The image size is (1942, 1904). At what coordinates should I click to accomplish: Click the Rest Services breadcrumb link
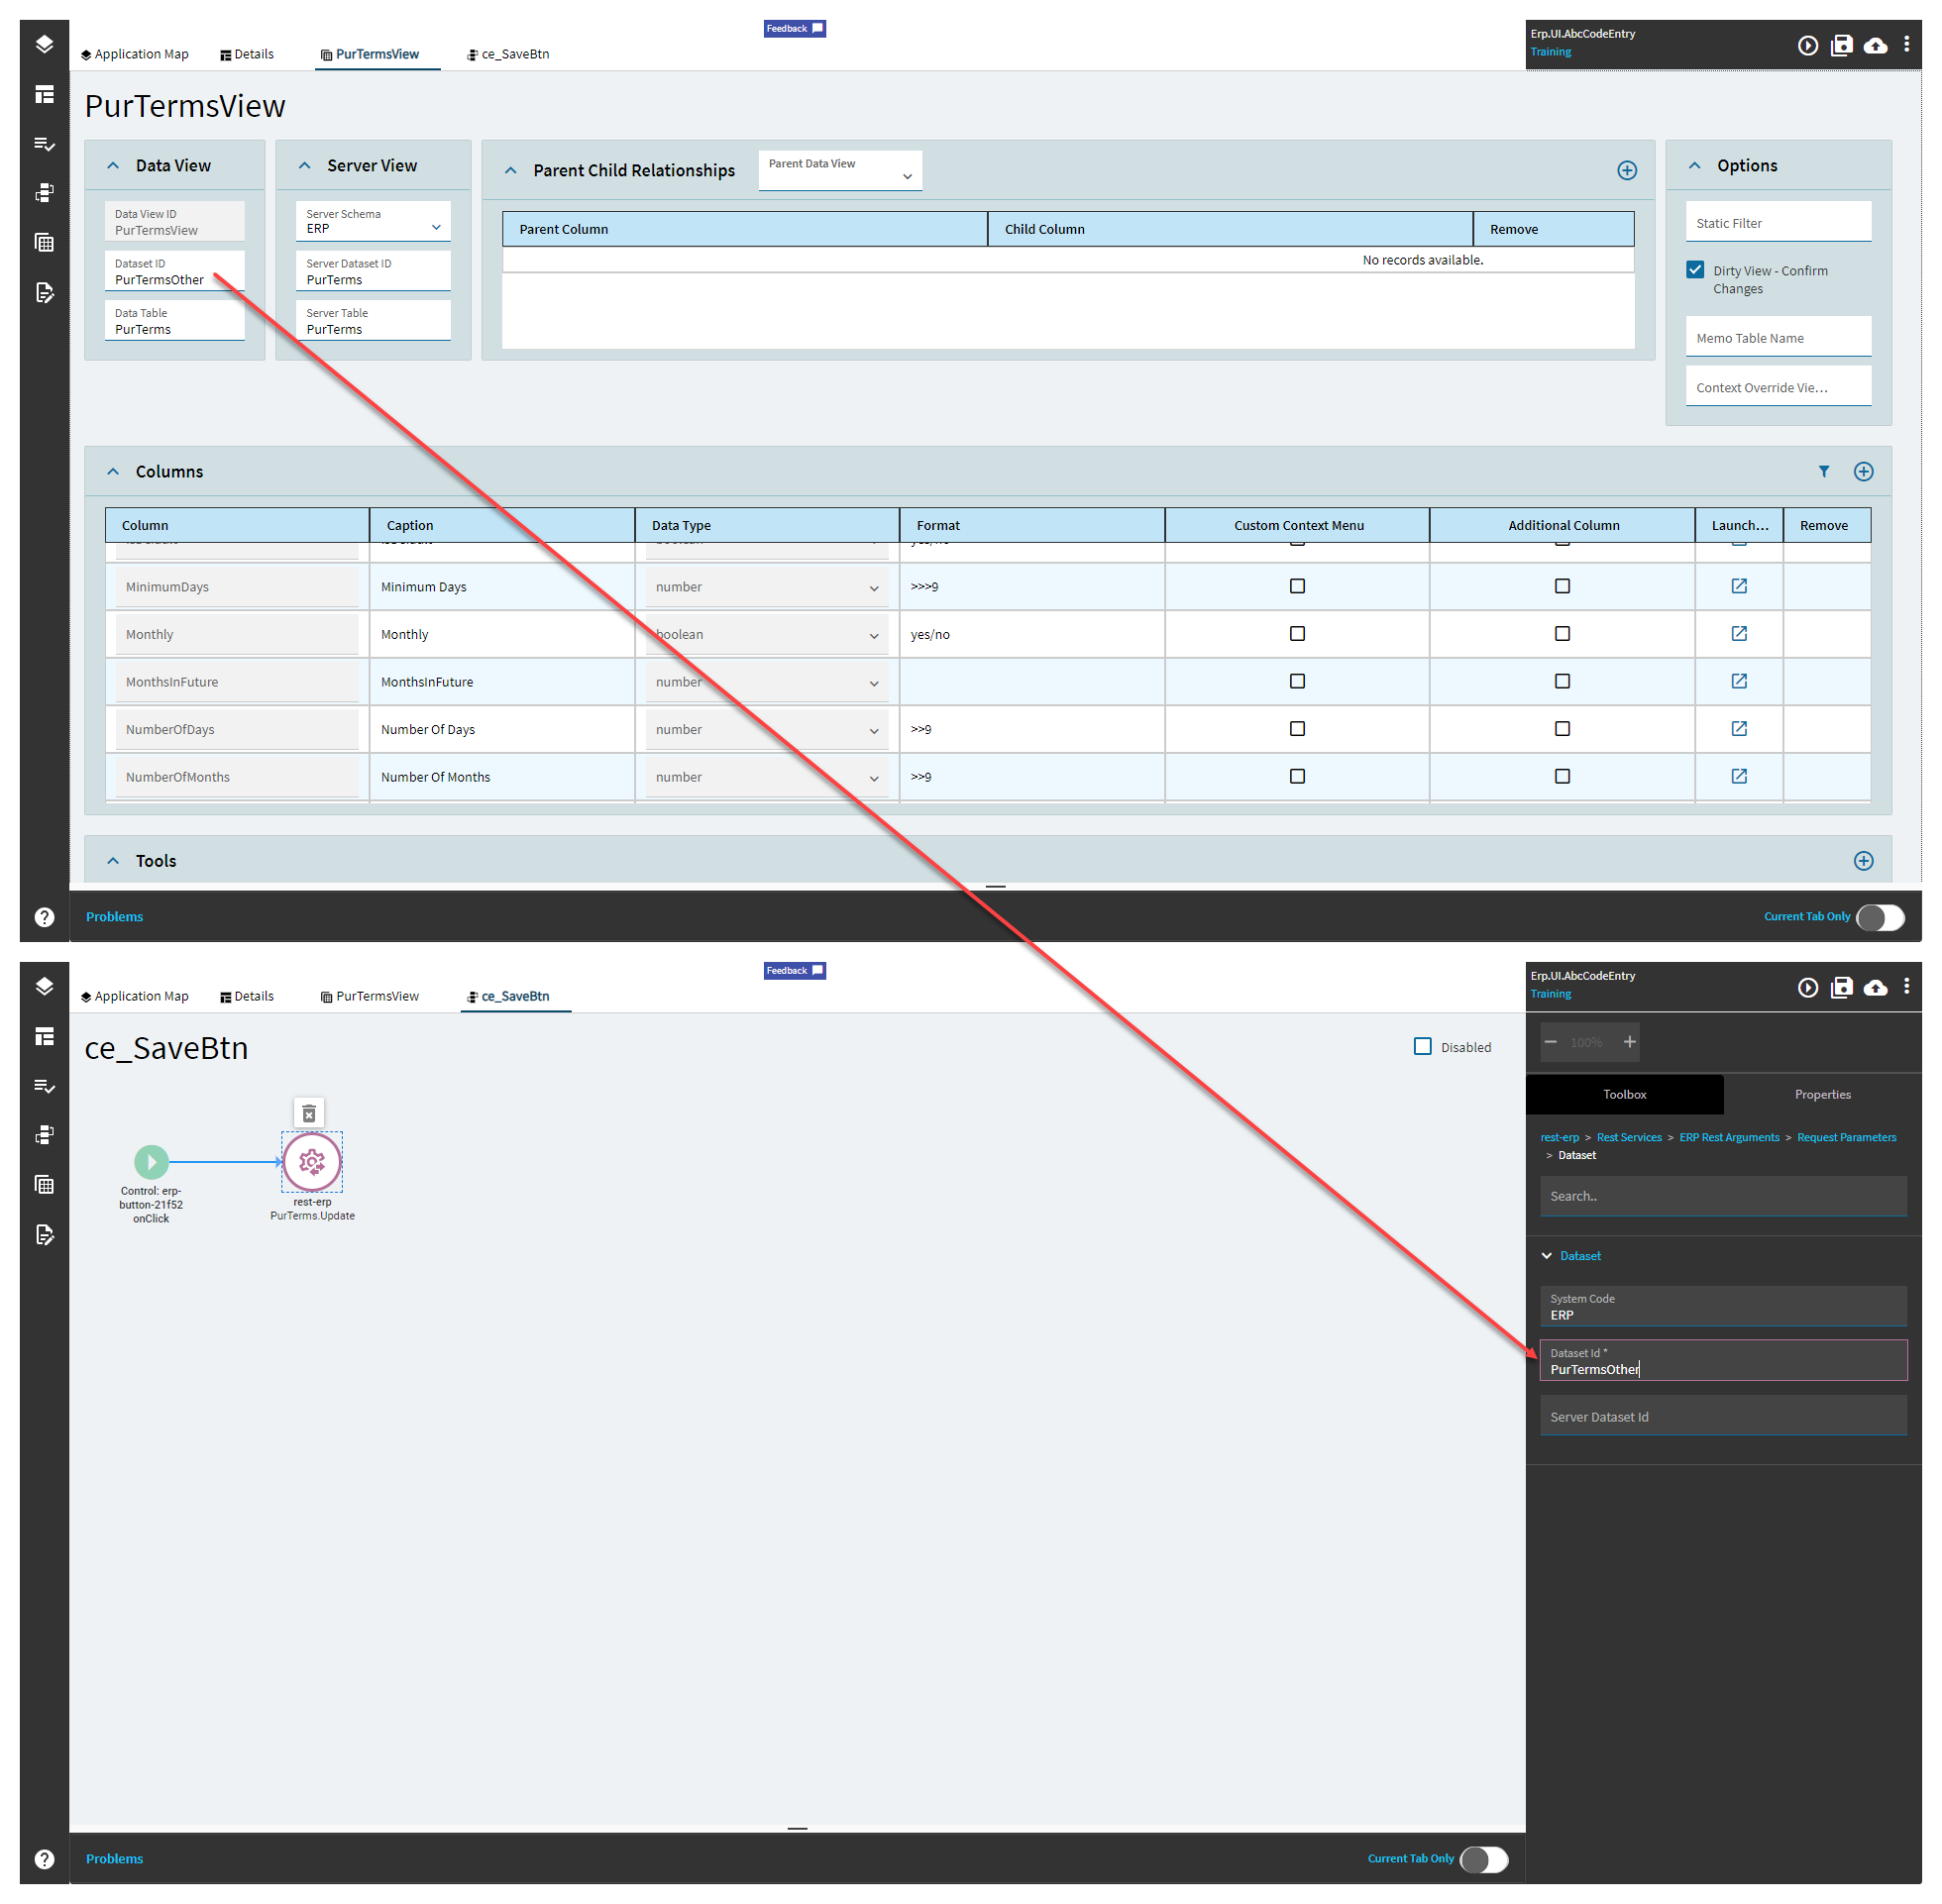pos(1628,1137)
